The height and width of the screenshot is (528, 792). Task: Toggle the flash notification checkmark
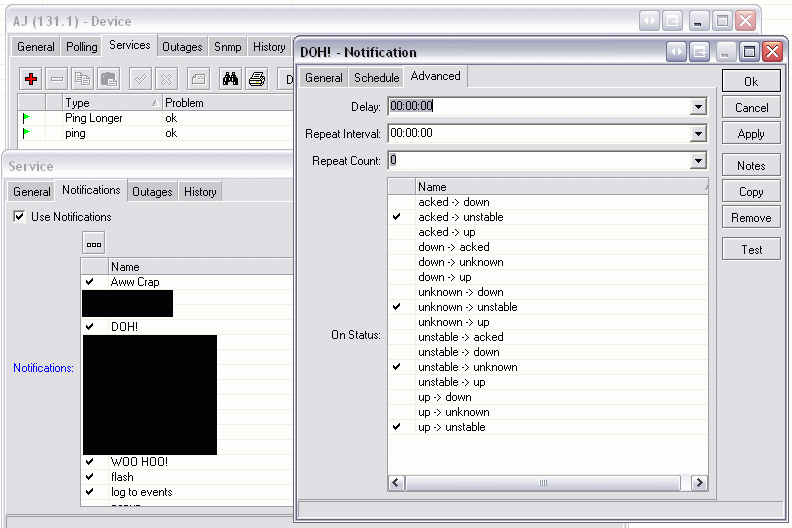pyautogui.click(x=90, y=477)
